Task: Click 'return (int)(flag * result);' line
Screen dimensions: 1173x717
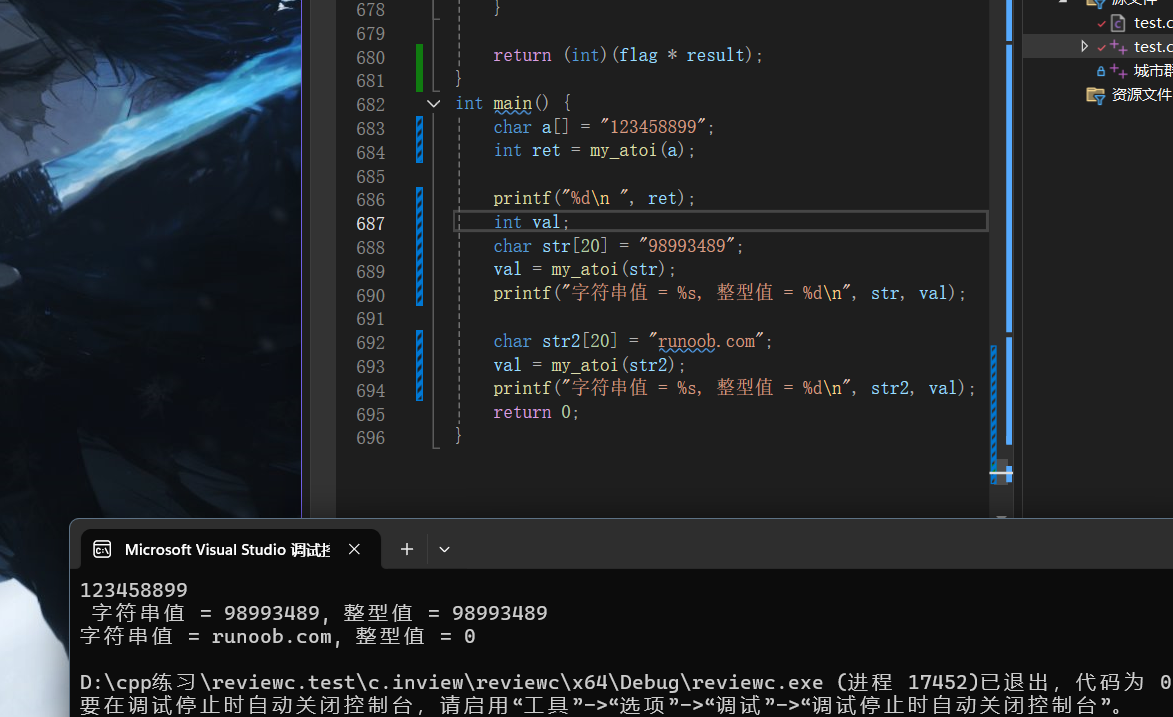Action: (x=628, y=55)
